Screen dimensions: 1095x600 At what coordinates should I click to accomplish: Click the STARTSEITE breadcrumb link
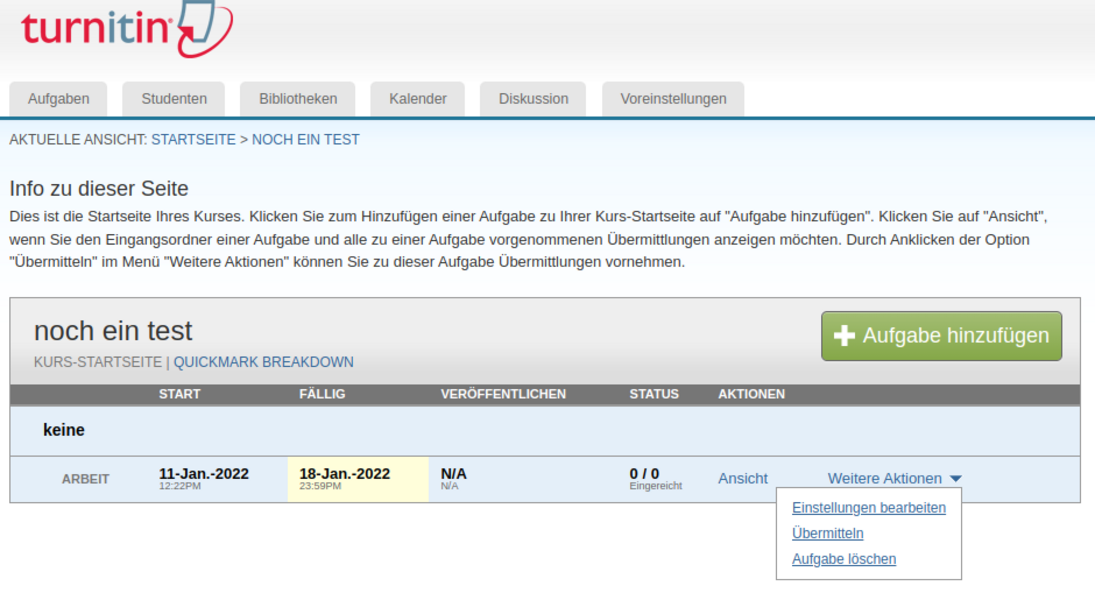coord(193,140)
